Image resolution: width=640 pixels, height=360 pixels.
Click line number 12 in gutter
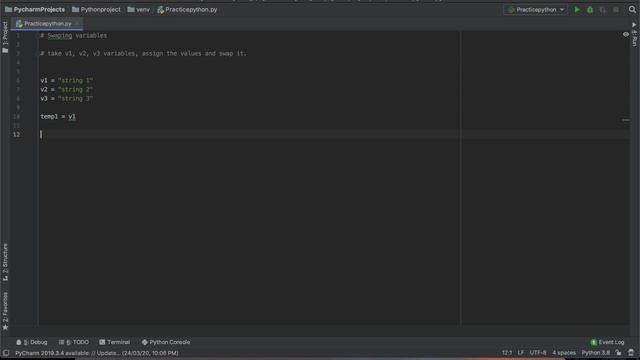click(x=16, y=134)
